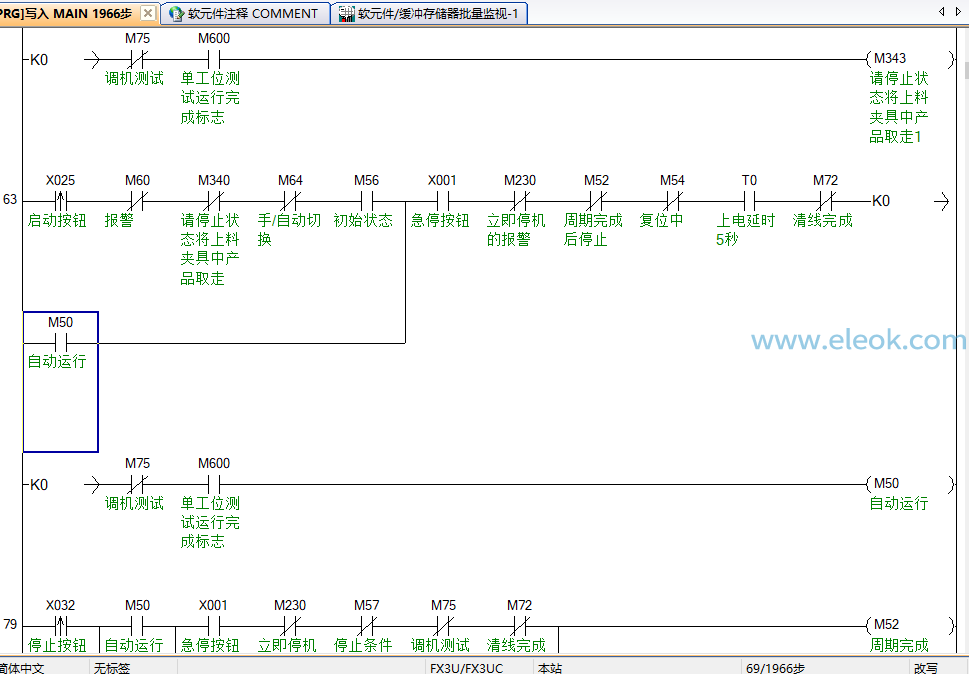Select the M64 手/自动切换 contact

pos(290,201)
